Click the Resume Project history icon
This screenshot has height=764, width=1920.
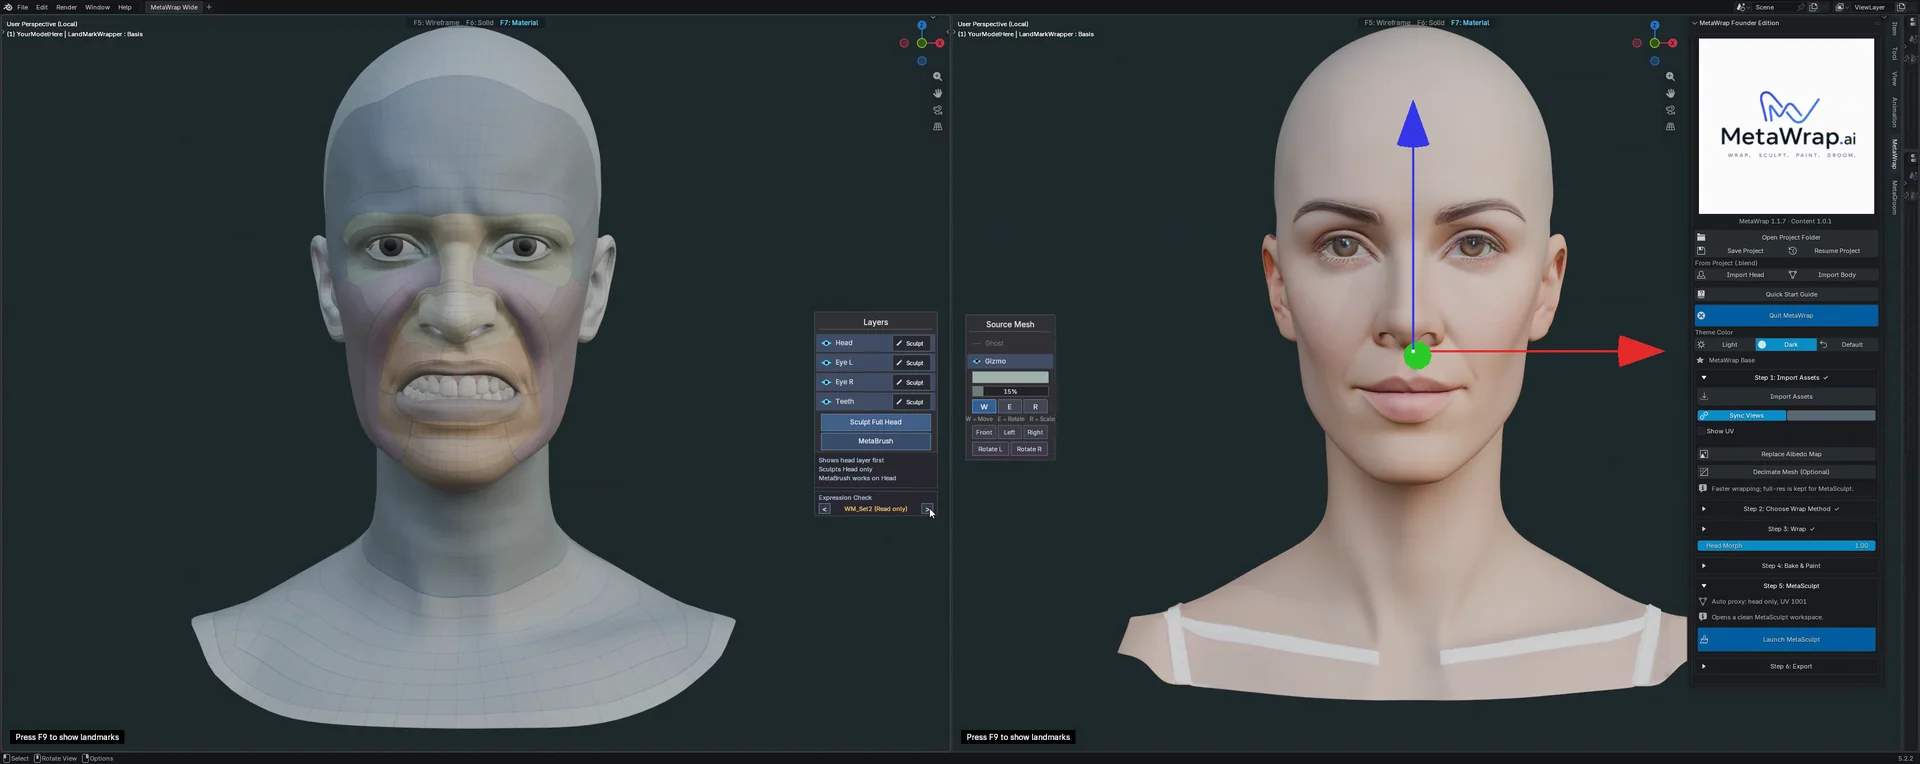click(x=1792, y=250)
